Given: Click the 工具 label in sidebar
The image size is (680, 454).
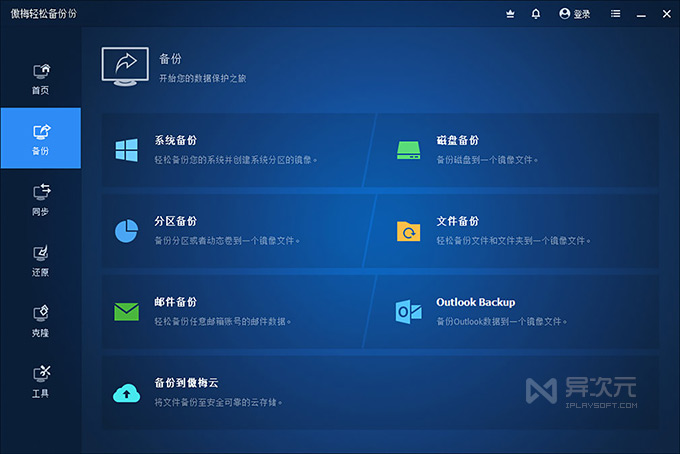Looking at the screenshot, I should [x=40, y=394].
